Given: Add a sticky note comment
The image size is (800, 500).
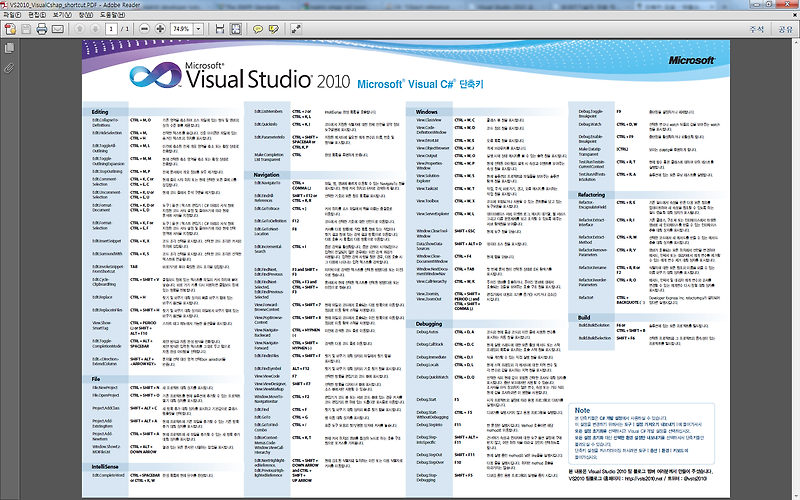Looking at the screenshot, I should pos(258,29).
